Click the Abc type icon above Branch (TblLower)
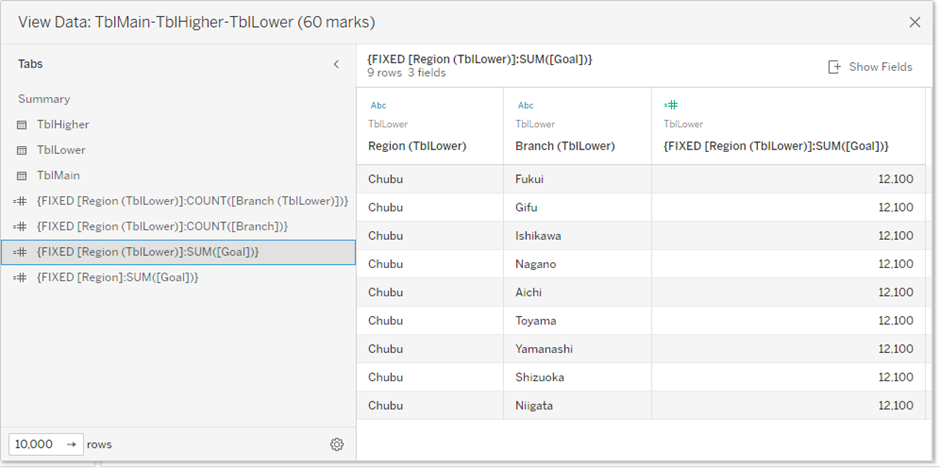 [526, 105]
